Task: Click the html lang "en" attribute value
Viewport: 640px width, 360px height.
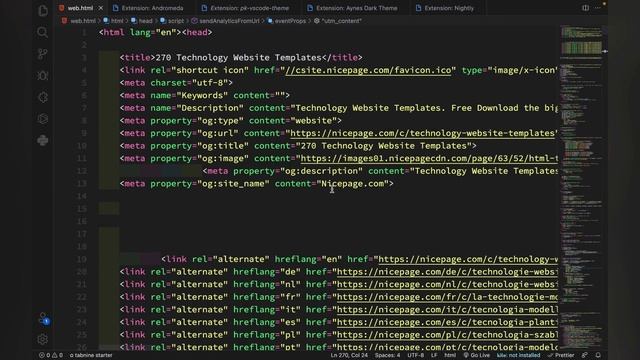Action: [166, 32]
